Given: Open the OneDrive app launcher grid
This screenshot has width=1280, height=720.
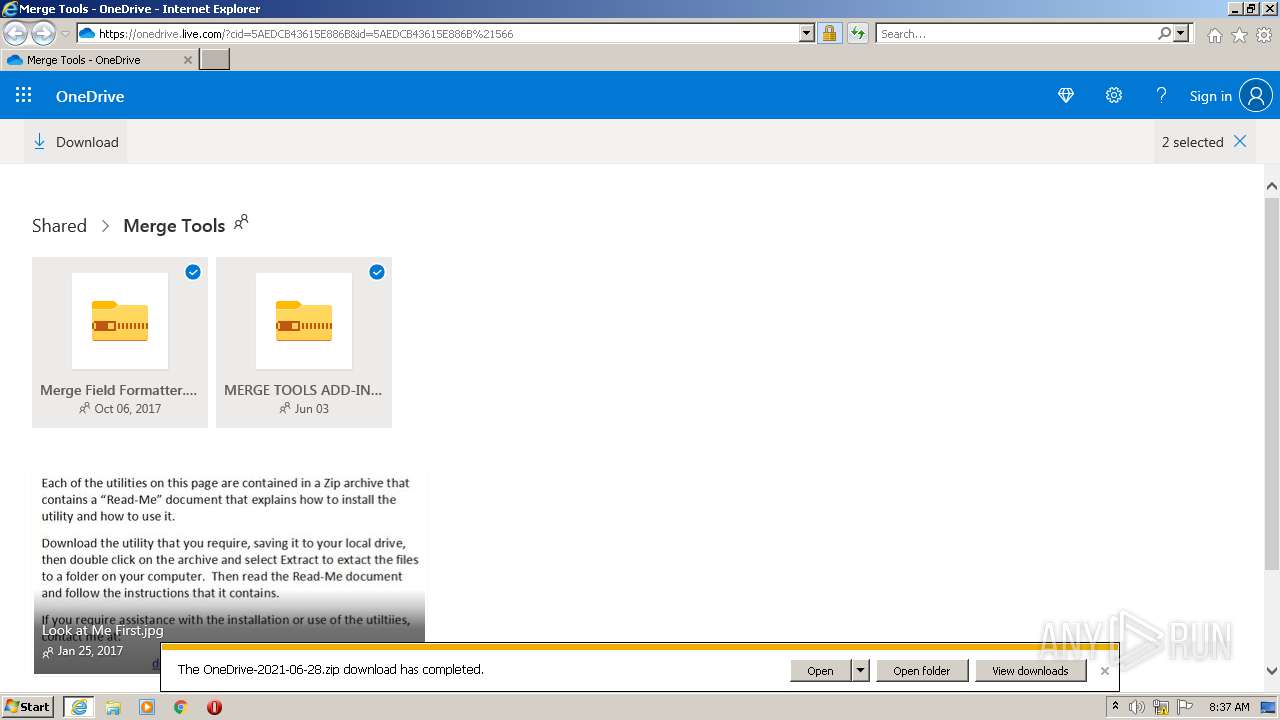Looking at the screenshot, I should point(24,95).
